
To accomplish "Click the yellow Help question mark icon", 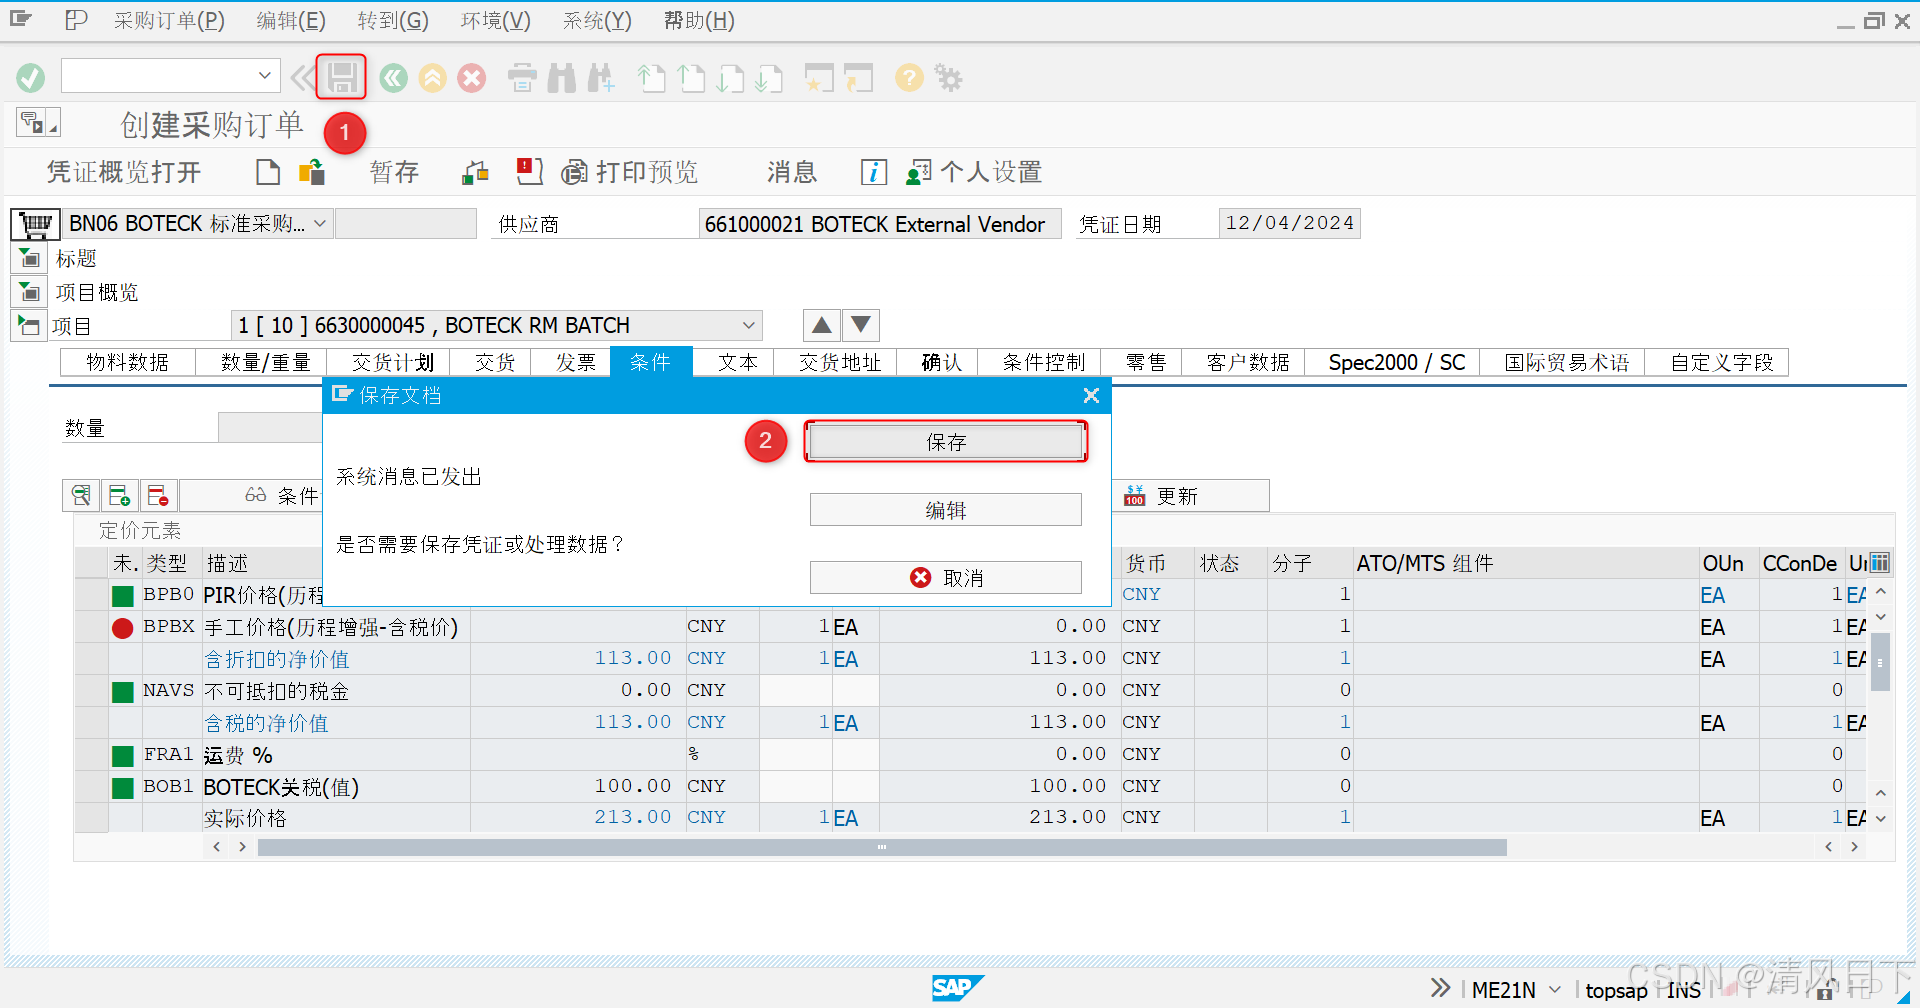I will coord(909,78).
